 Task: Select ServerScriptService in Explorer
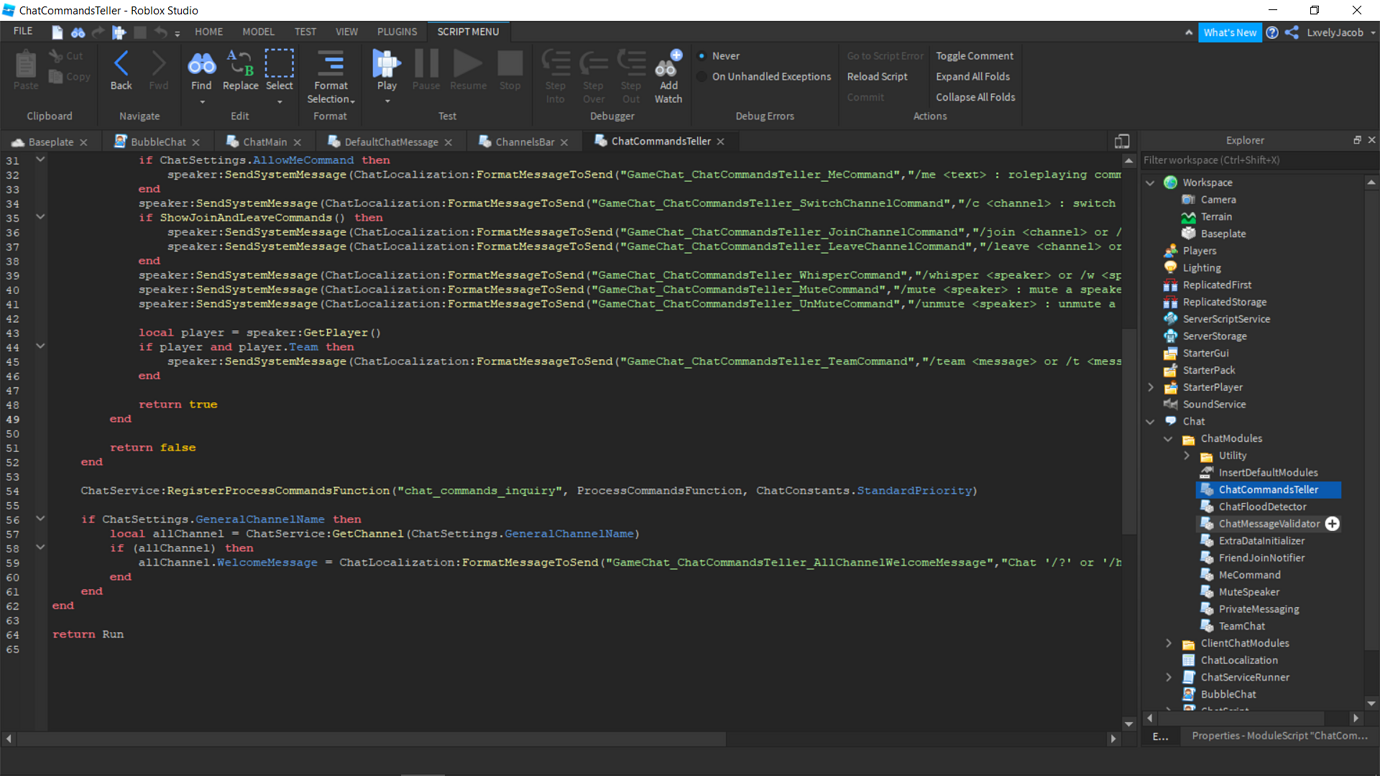coord(1226,319)
